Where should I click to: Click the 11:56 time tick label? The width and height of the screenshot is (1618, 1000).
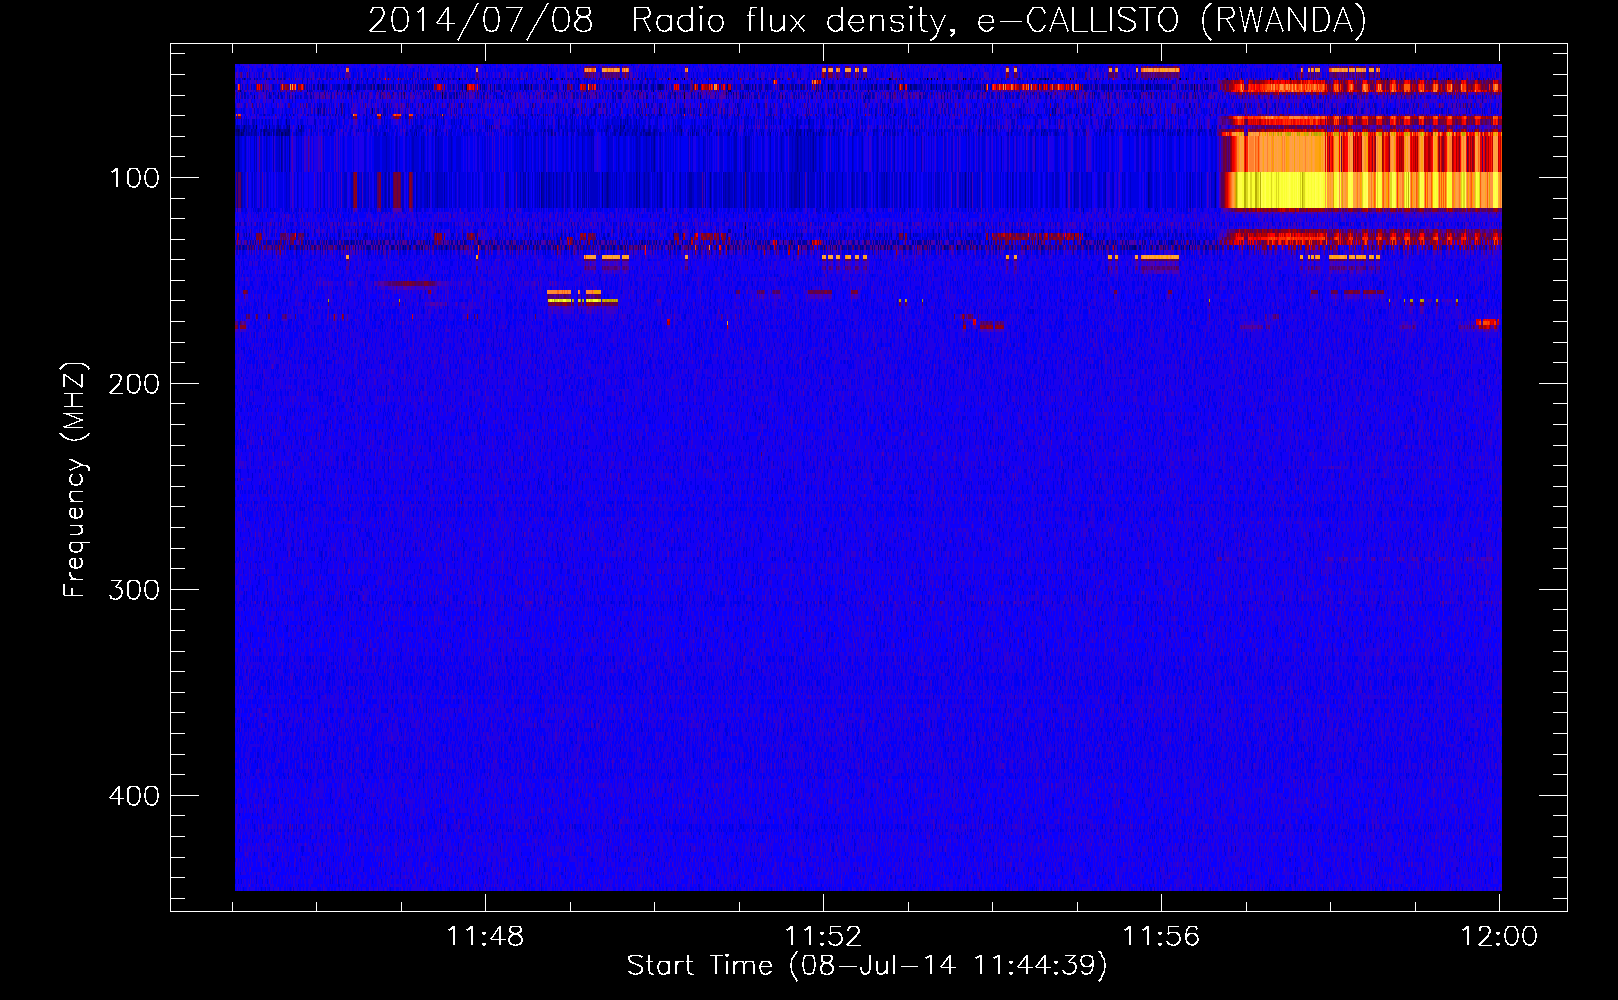coord(1161,936)
